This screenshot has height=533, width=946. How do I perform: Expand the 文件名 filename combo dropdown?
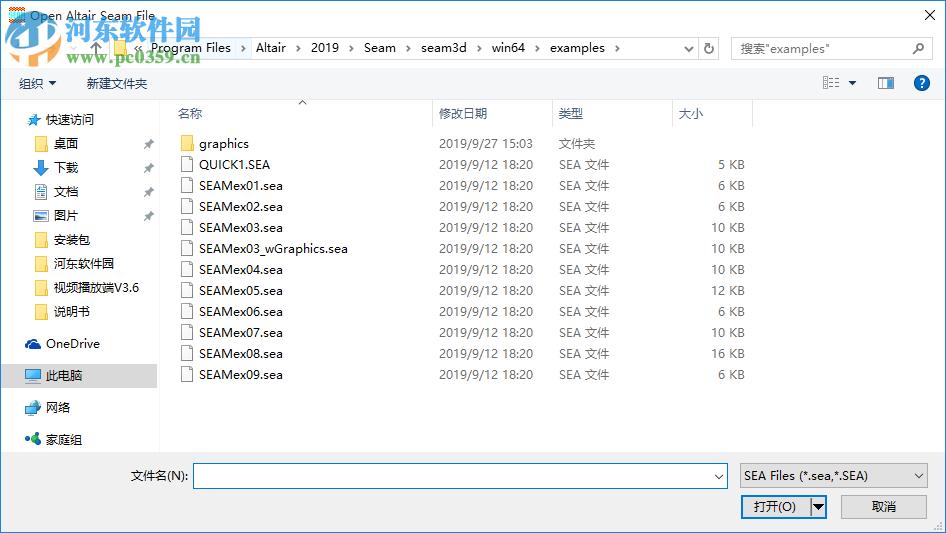pyautogui.click(x=719, y=476)
